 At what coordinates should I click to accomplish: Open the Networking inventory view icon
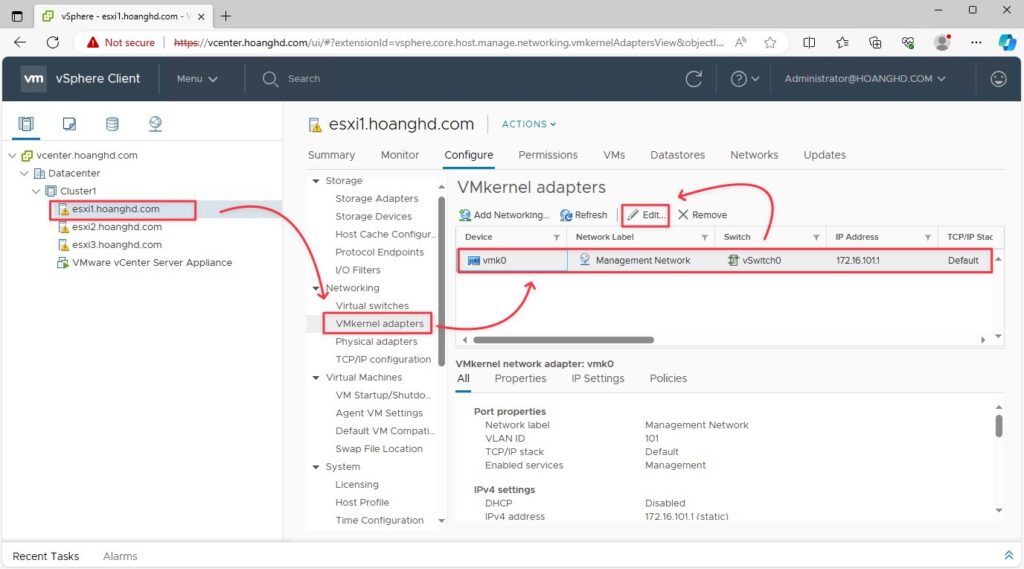tap(155, 123)
